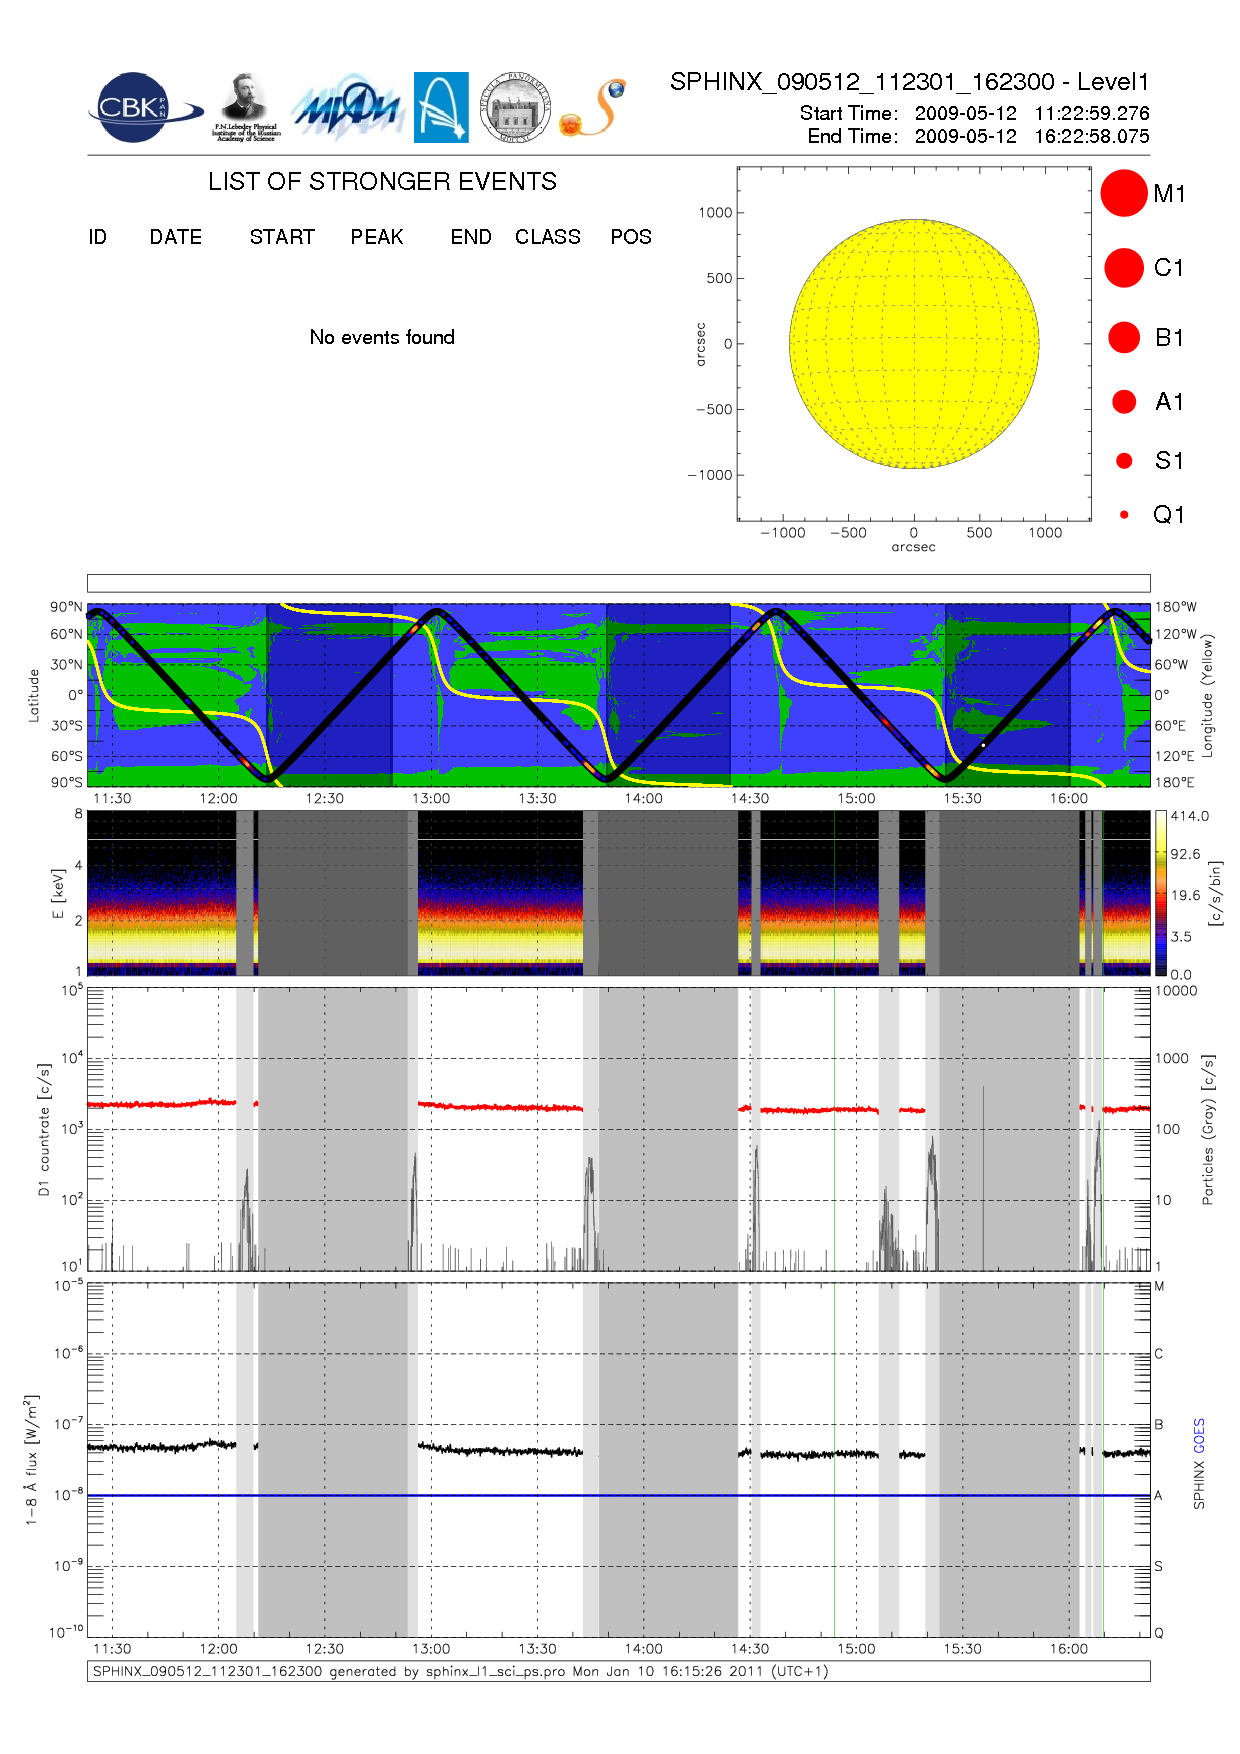Click the M1 red legend circle

(x=1123, y=193)
